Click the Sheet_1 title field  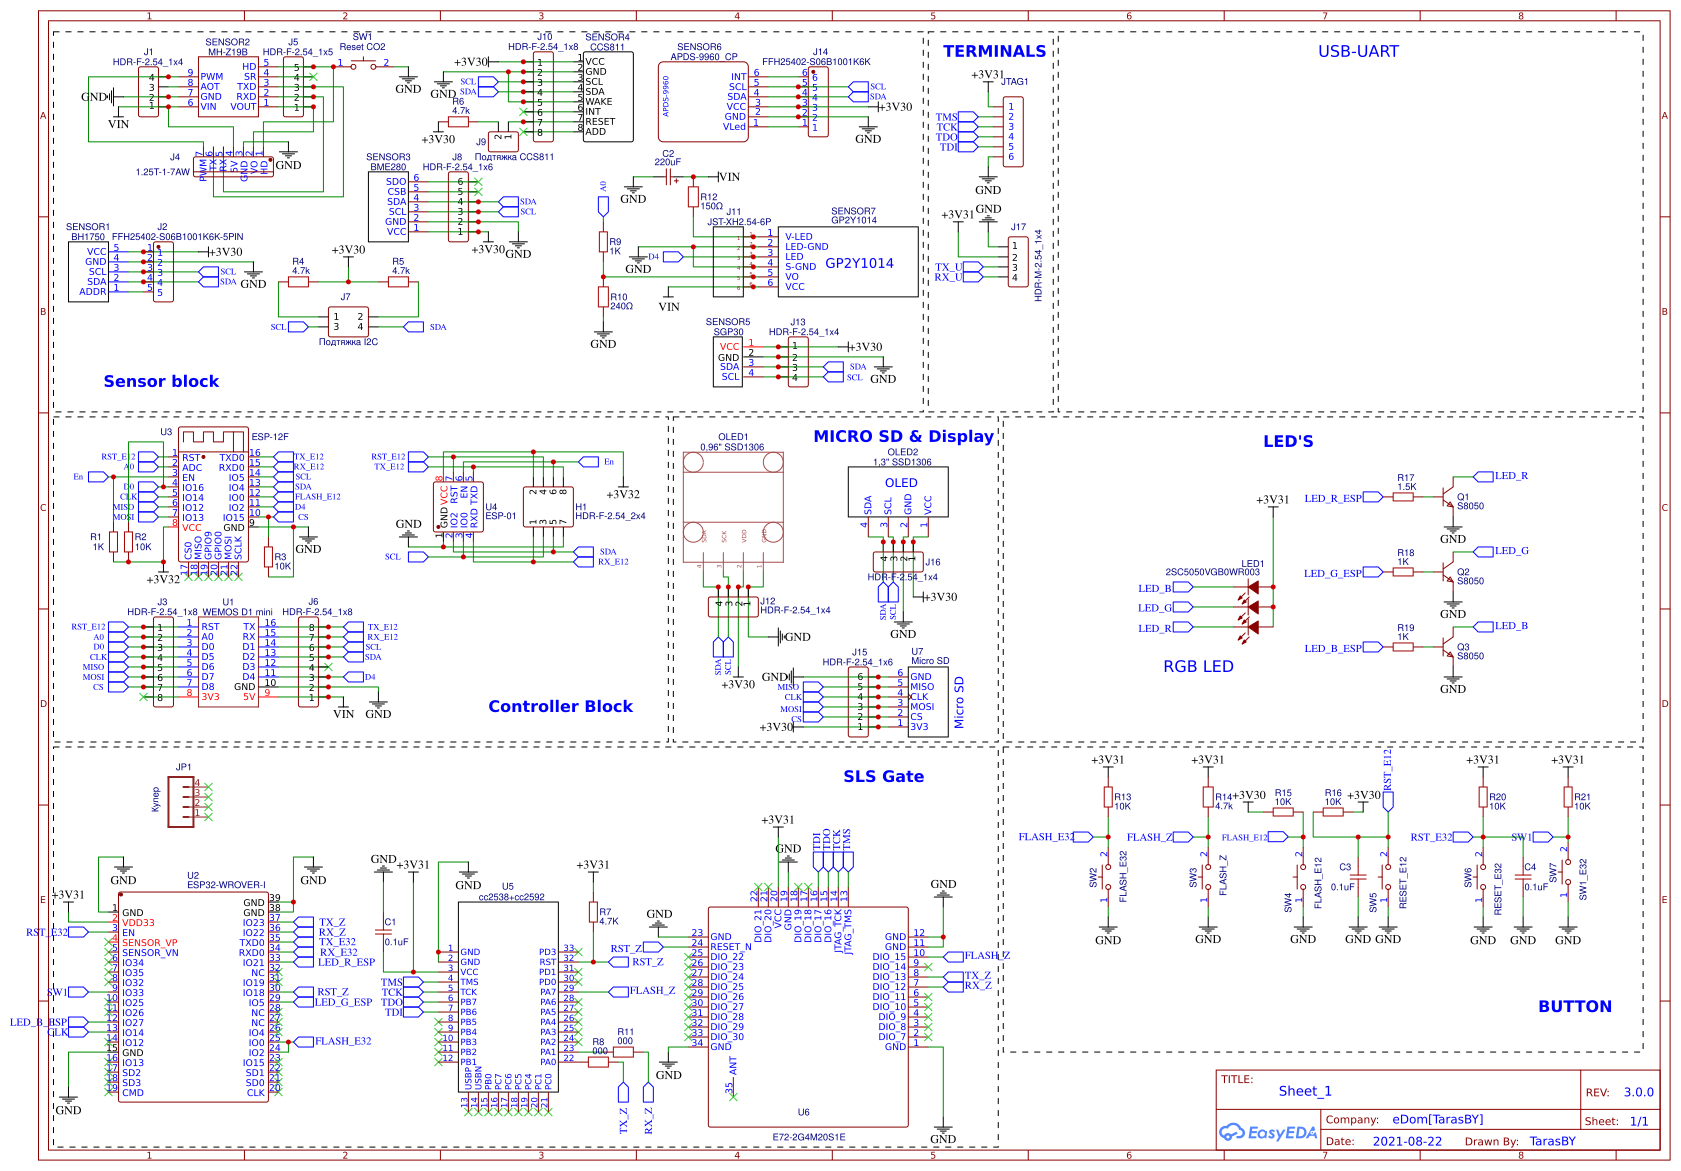click(1306, 1092)
